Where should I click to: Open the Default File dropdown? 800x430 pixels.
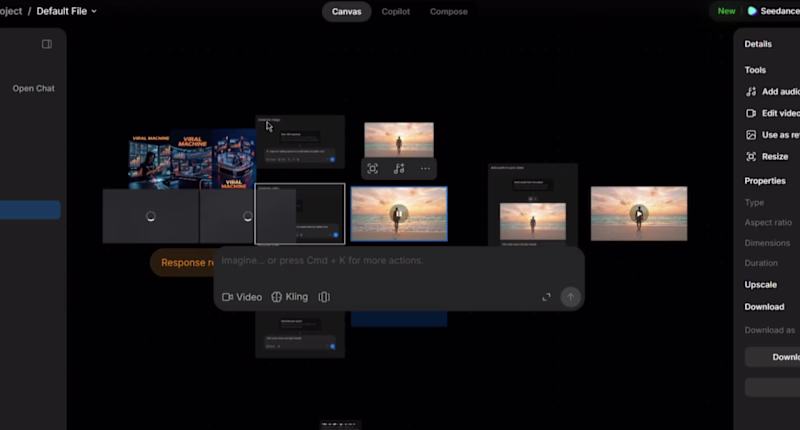tap(66, 11)
